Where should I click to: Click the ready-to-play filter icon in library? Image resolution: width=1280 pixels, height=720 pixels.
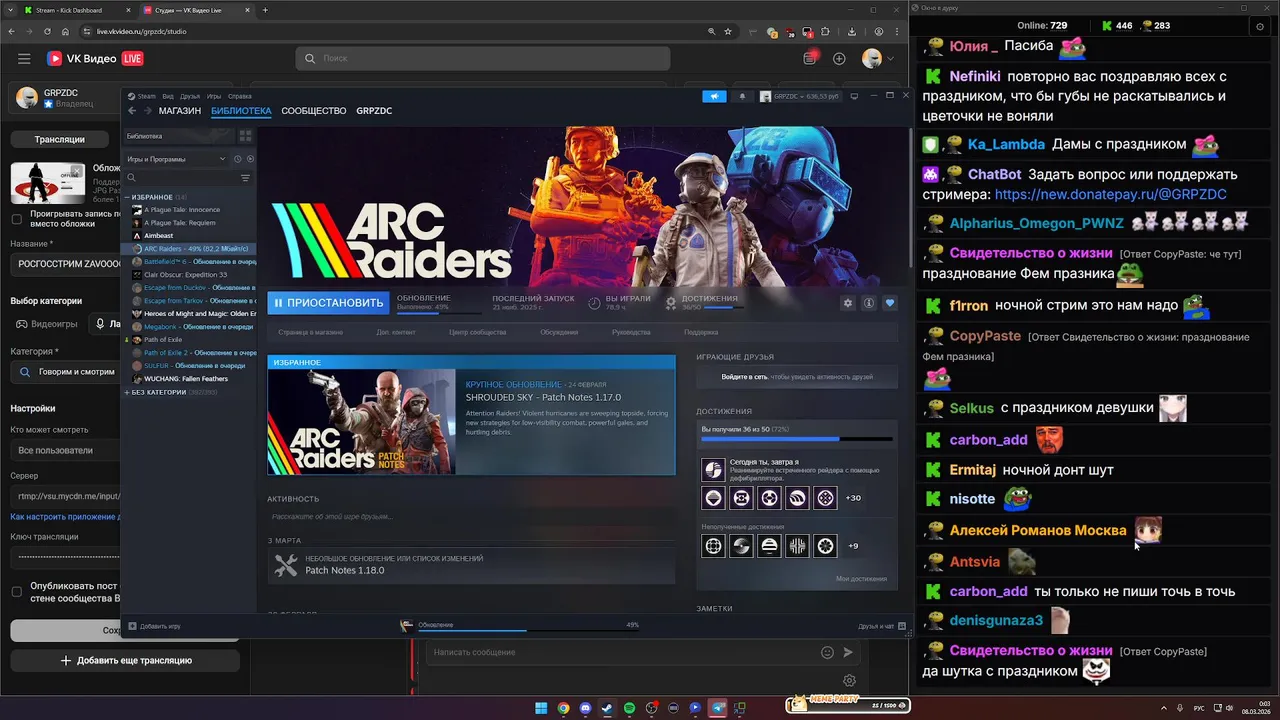pos(250,159)
